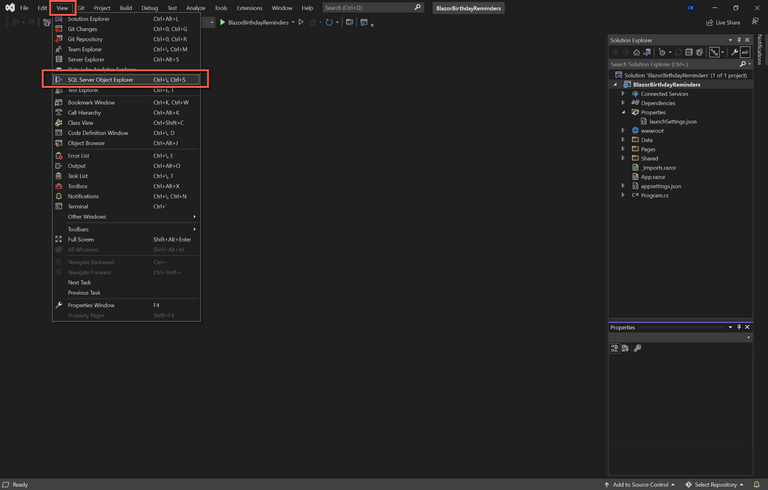Click Collapse All icon in Solution Explorer
The width and height of the screenshot is (768, 490).
(689, 52)
